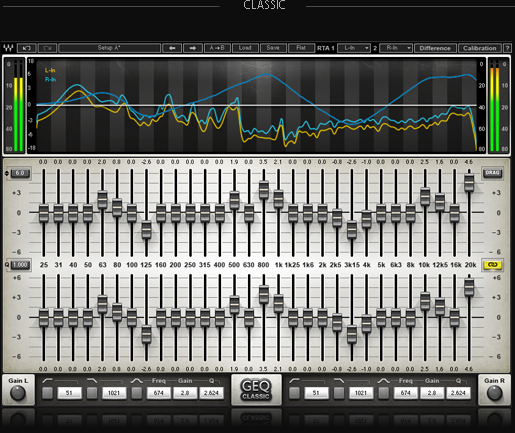The width and height of the screenshot is (515, 433).
Task: Click the lower 800 Hz band fader
Action: point(264,294)
